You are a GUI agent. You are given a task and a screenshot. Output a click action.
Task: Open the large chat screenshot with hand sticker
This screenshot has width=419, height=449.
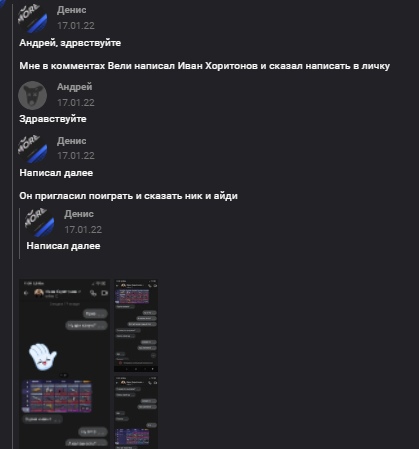pos(64,364)
